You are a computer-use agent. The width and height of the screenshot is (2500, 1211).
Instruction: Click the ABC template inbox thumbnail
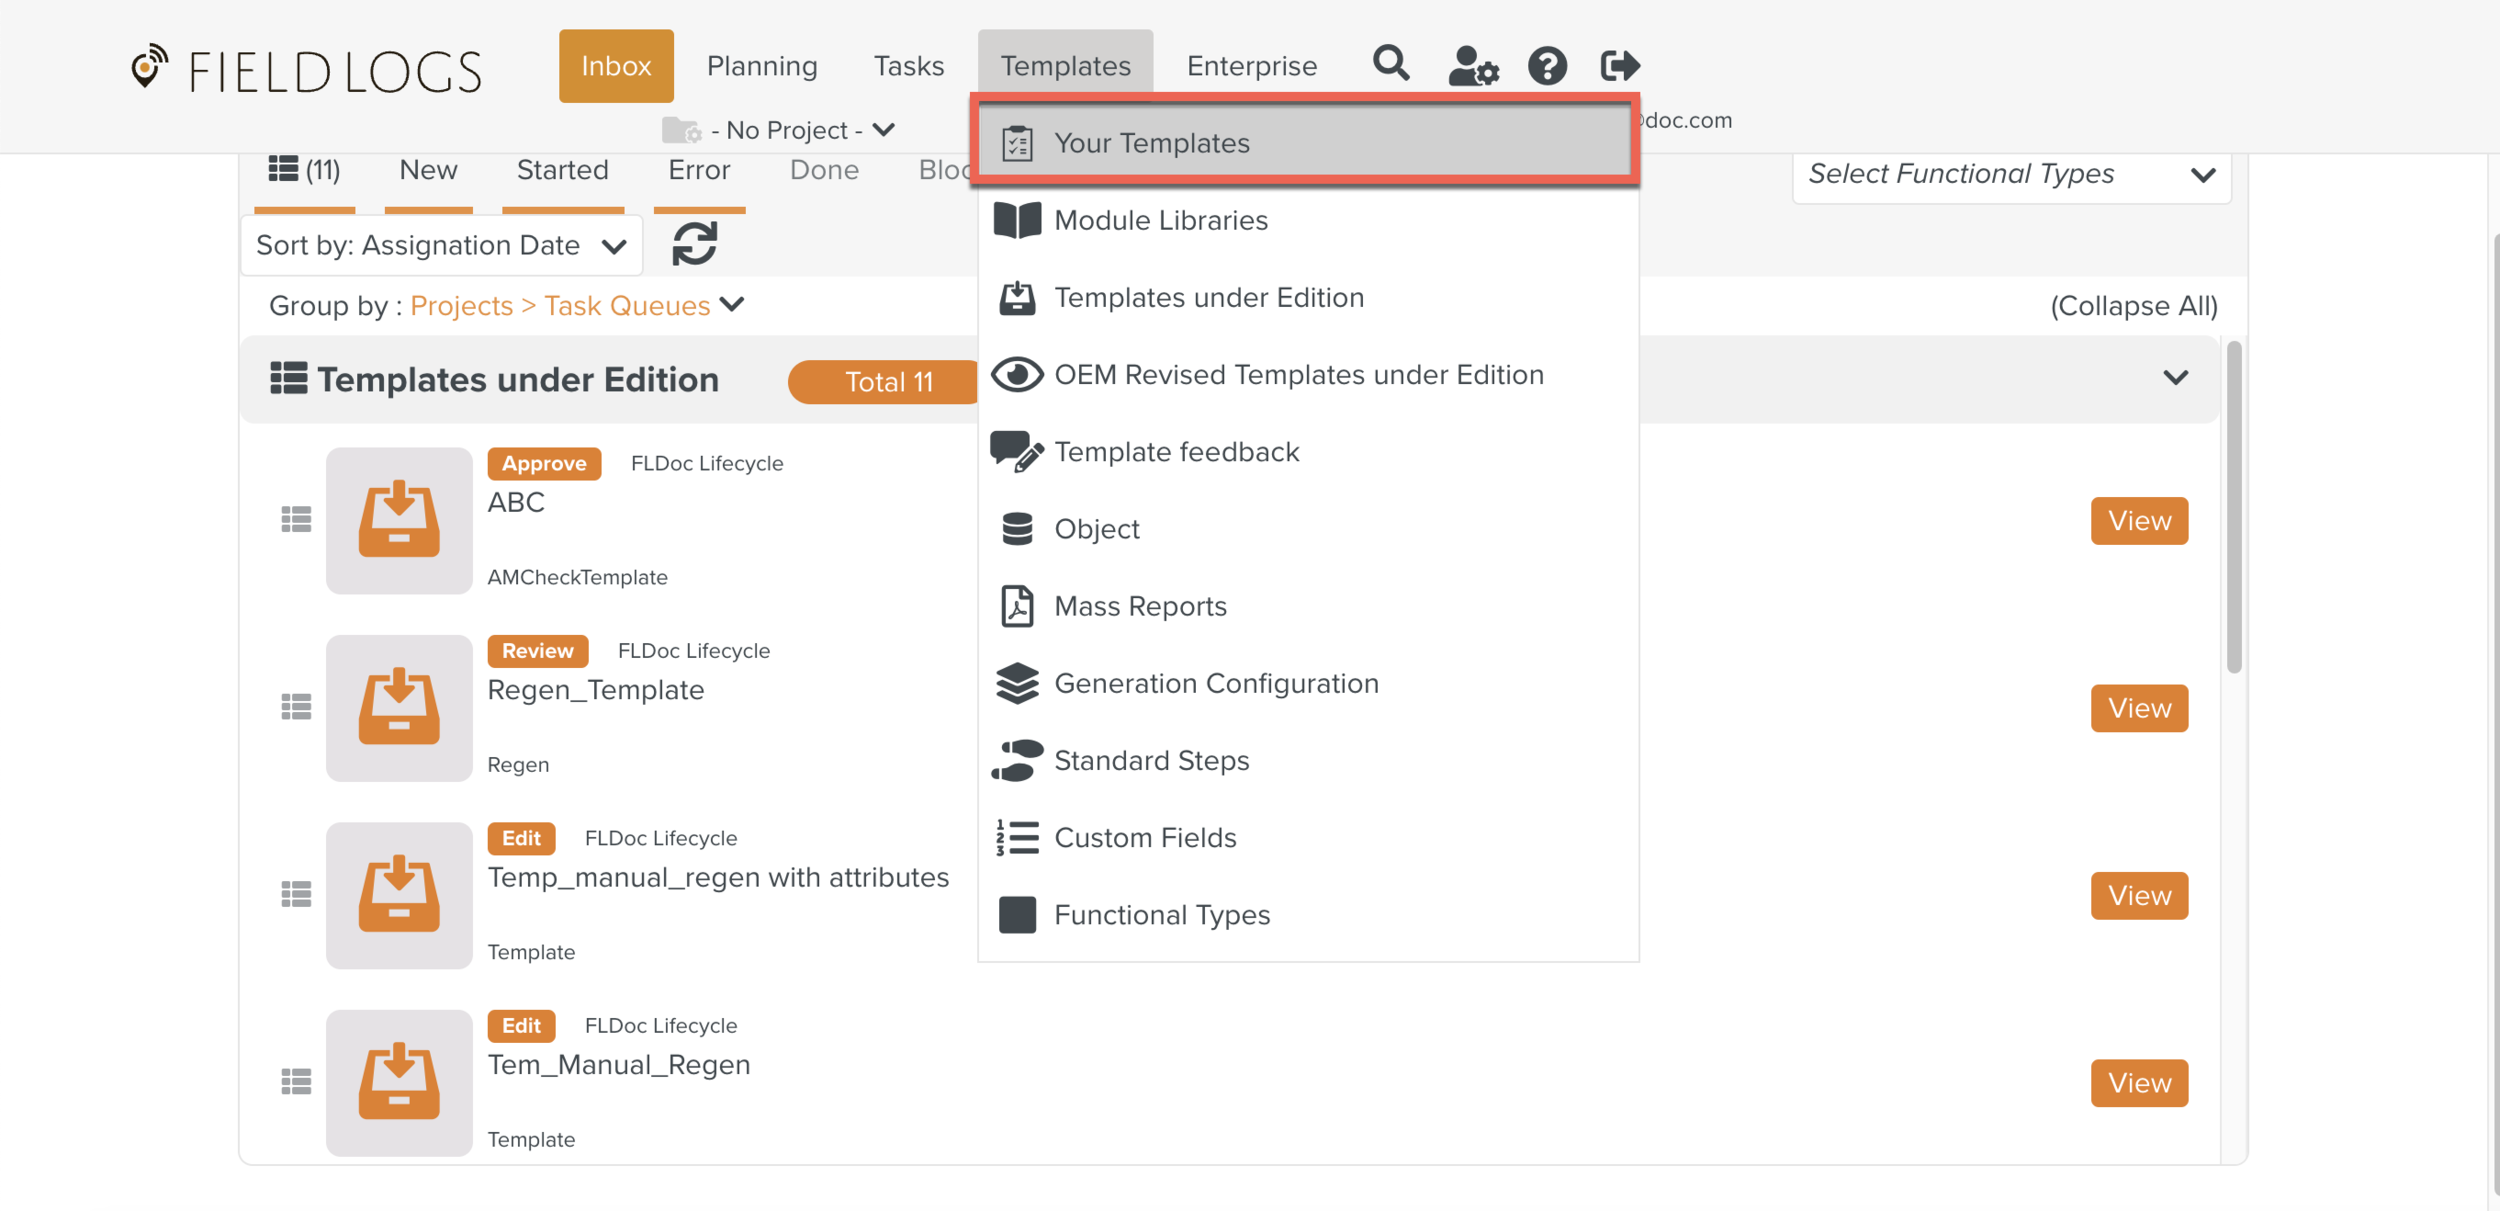coord(399,520)
